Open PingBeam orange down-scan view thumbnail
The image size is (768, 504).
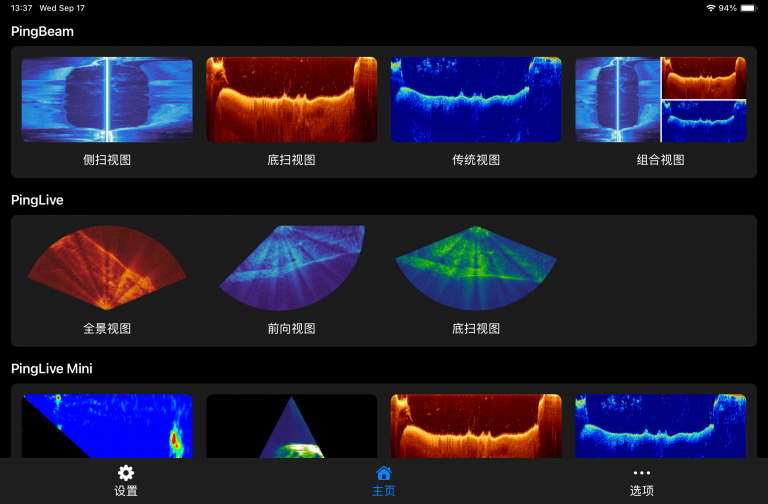(291, 99)
